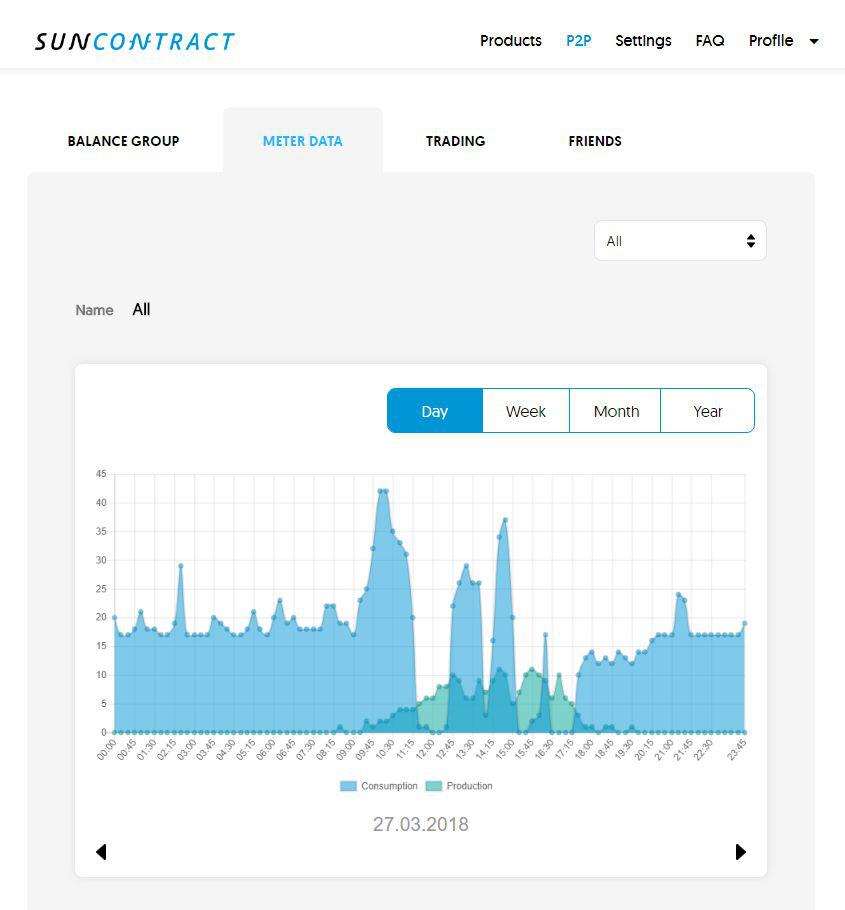Open Settings in the top menu
Screen dimensions: 845x910
(x=643, y=41)
